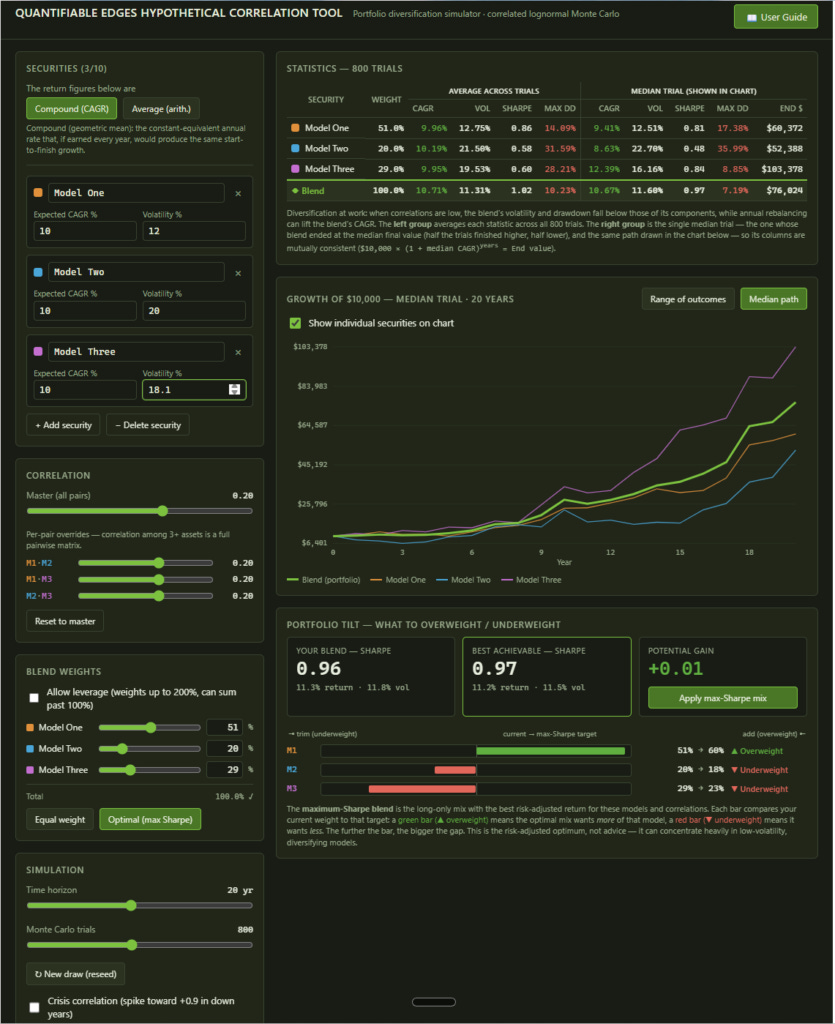
Task: Remove Model Three with its X icon
Action: click(238, 352)
